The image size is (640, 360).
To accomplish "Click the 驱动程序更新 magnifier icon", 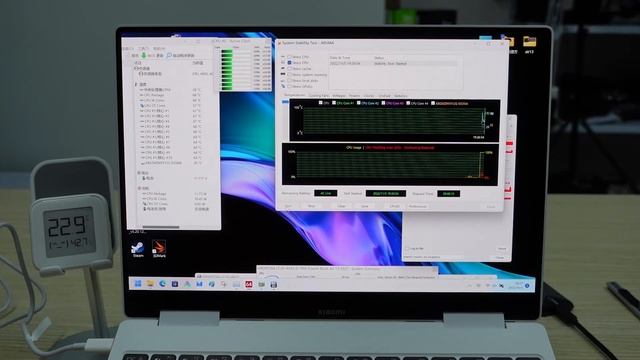I will (169, 55).
